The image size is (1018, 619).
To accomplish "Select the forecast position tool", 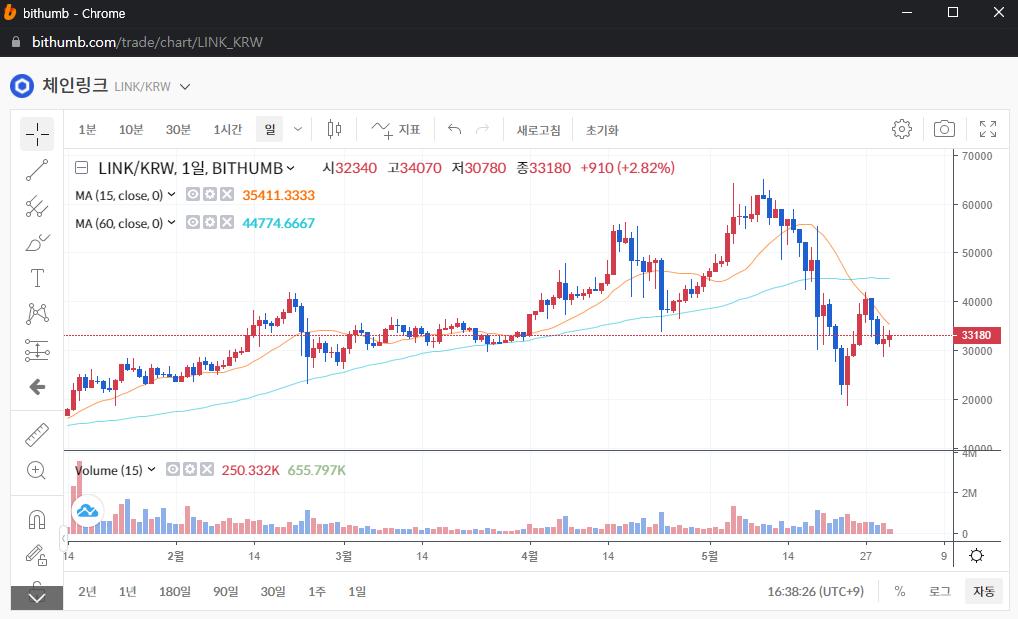I will click(37, 350).
